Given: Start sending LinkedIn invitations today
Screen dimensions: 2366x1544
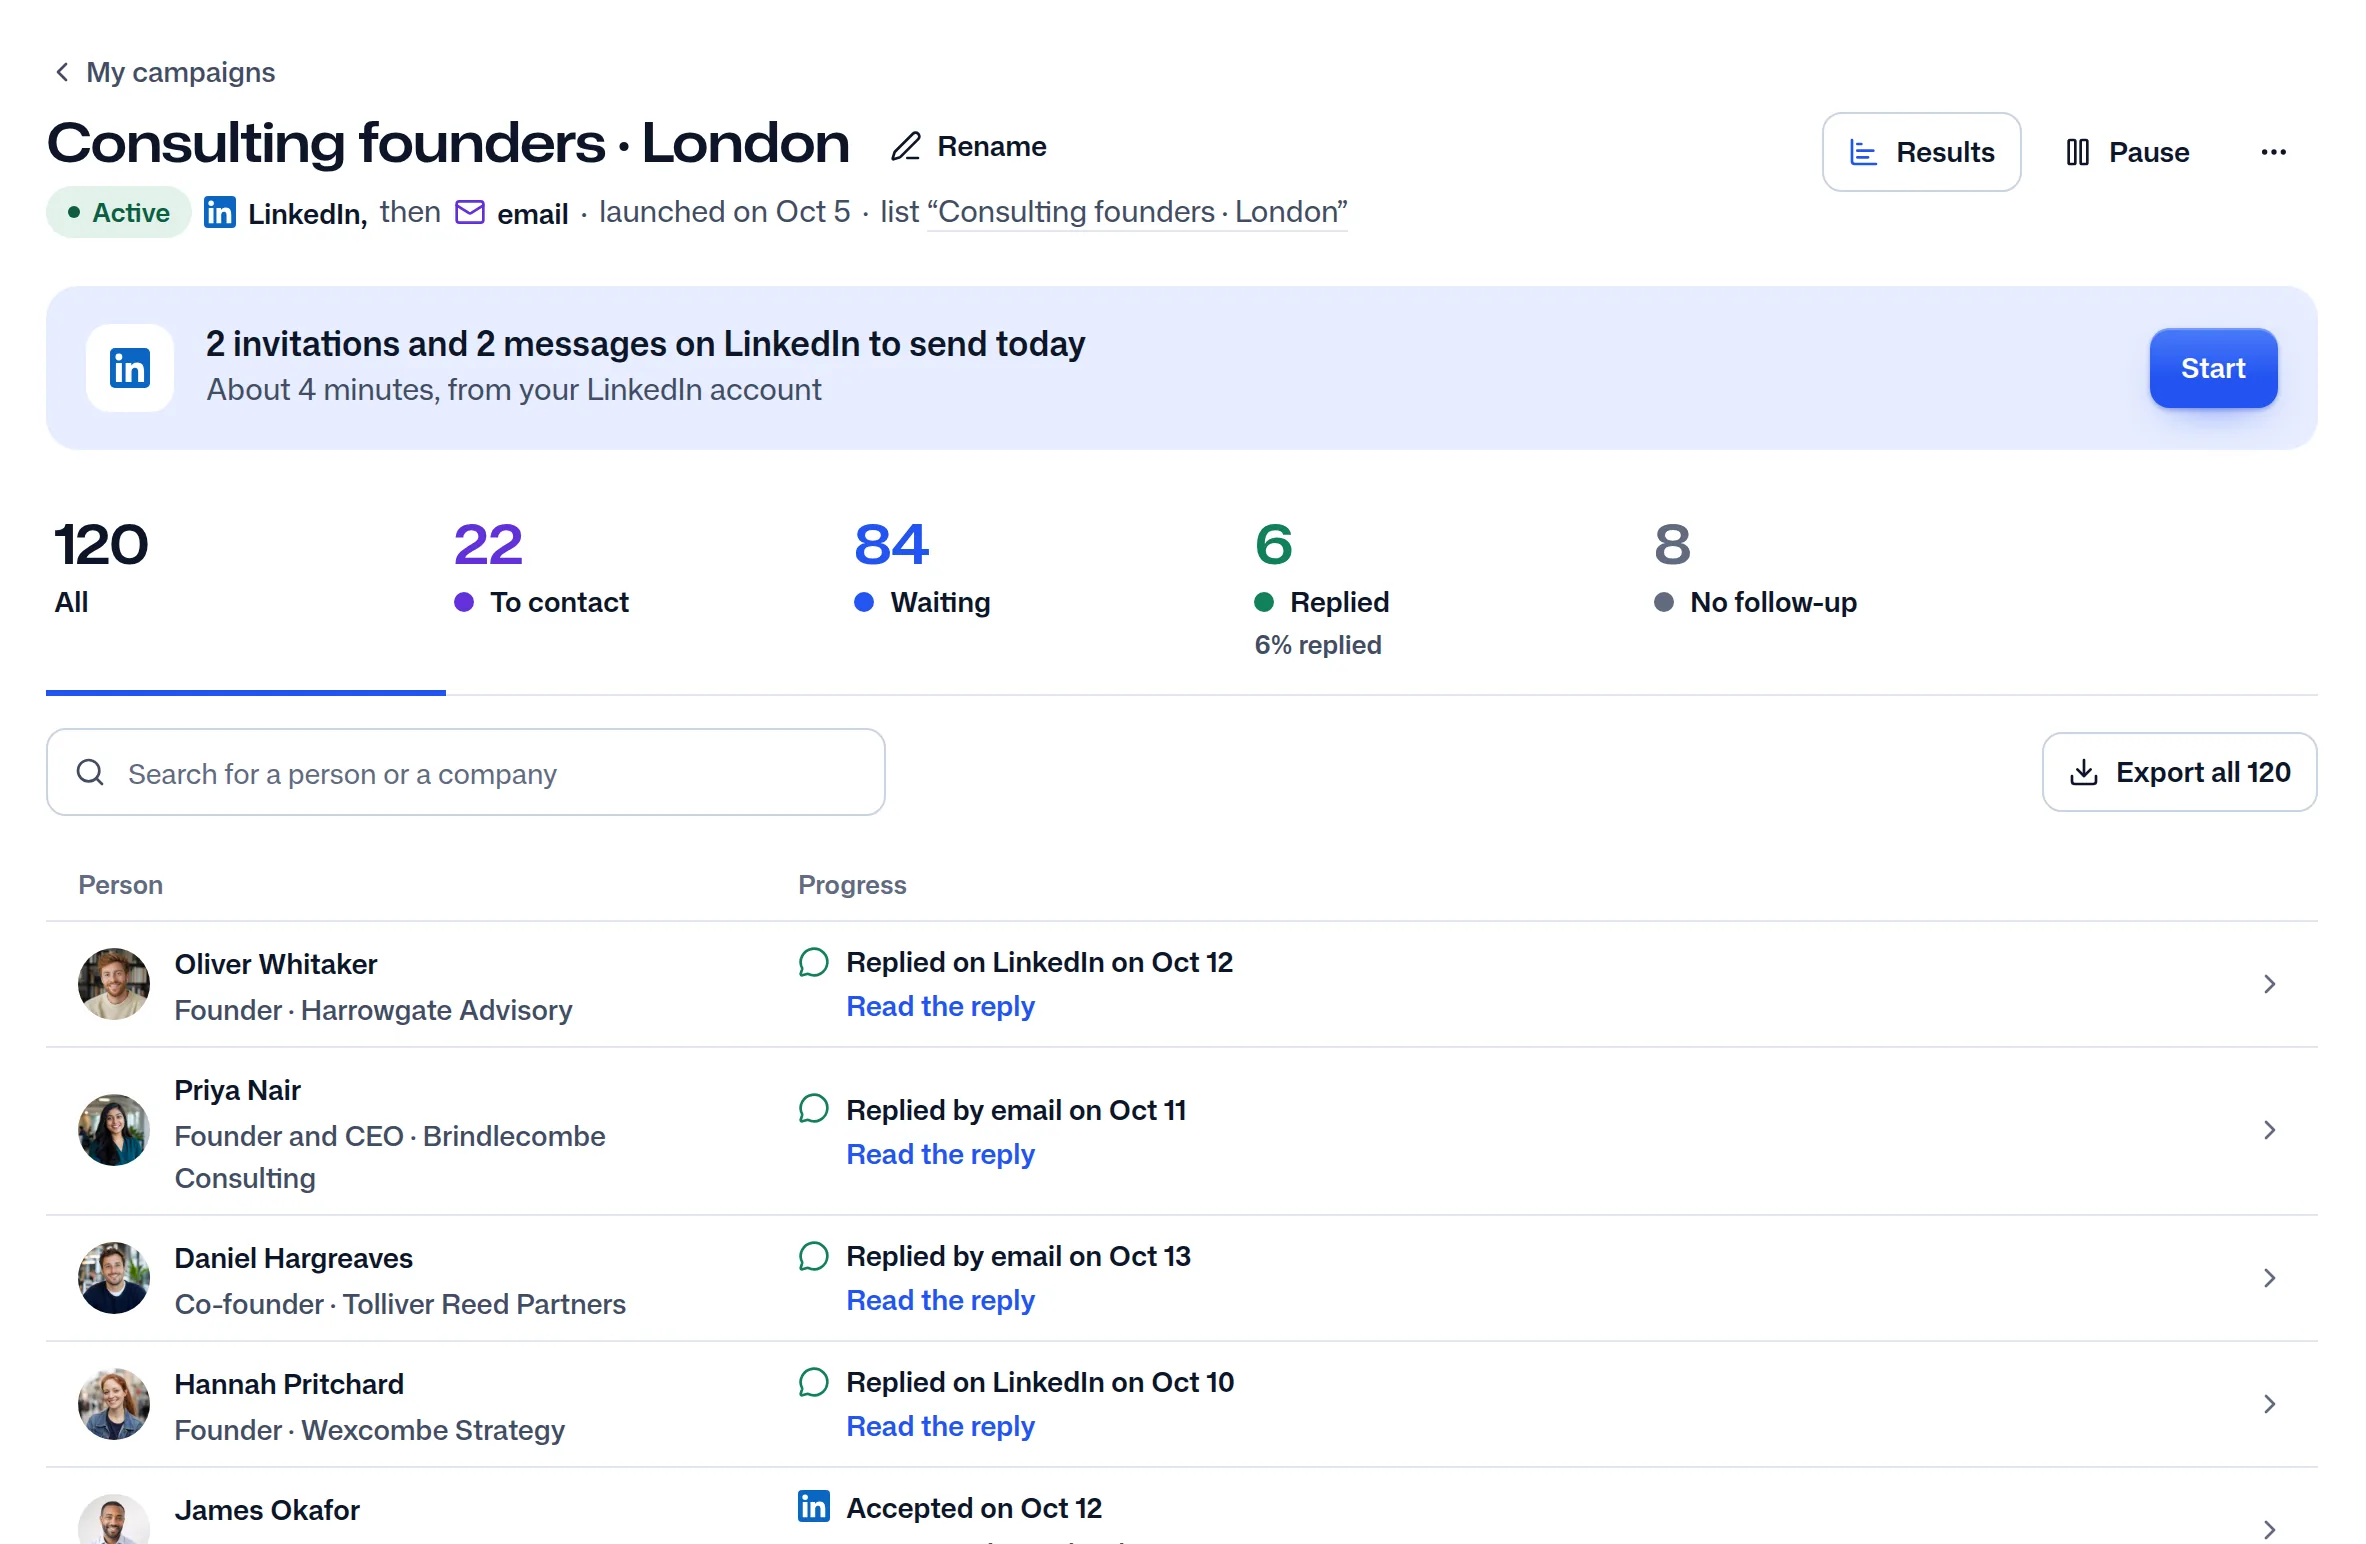Looking at the screenshot, I should 2213,368.
